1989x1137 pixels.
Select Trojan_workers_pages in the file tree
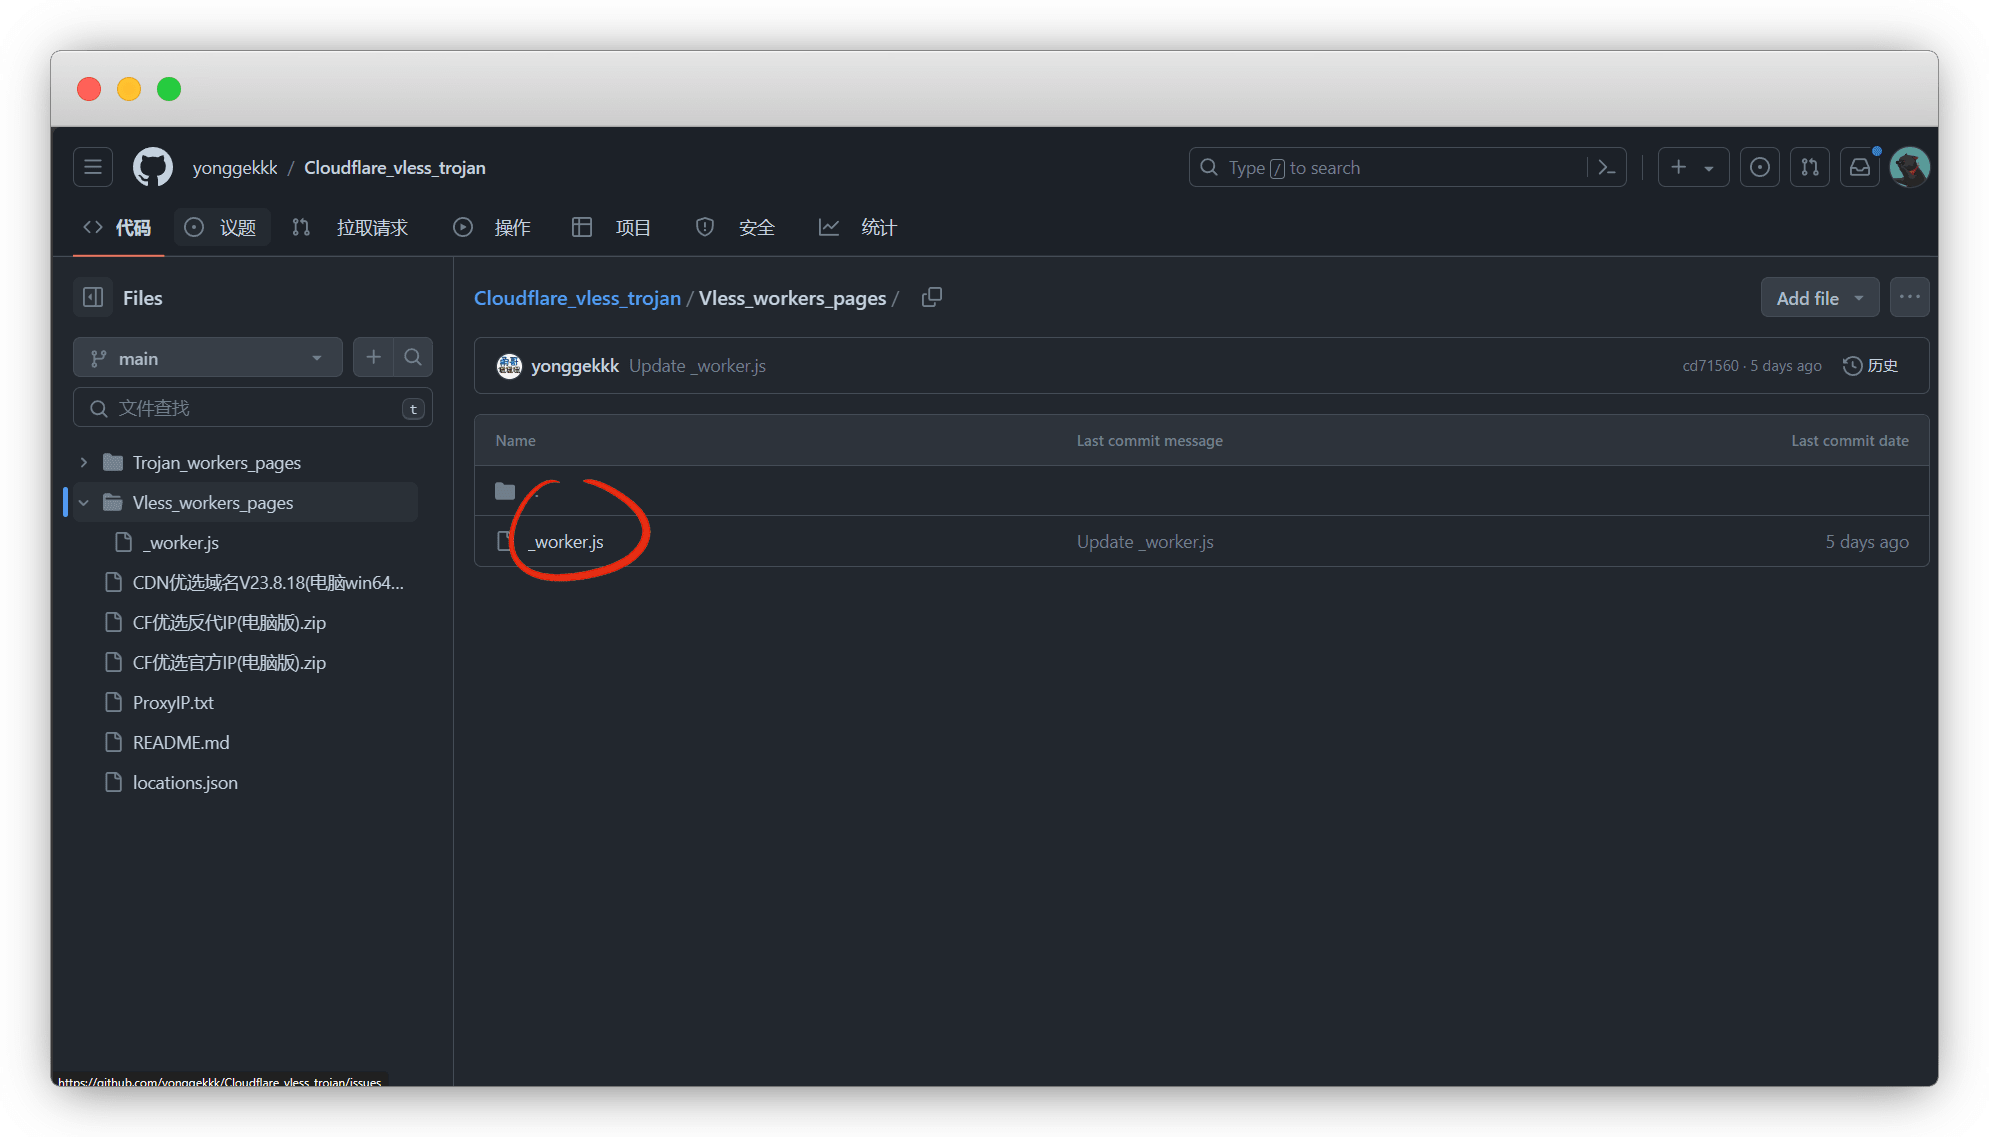pyautogui.click(x=217, y=462)
